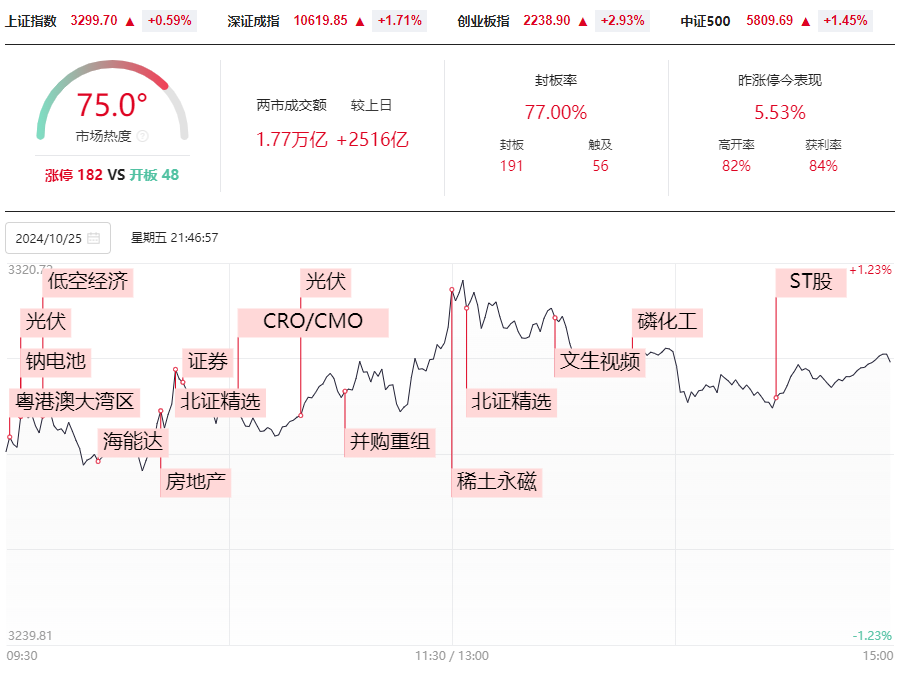Screen dimensions: 899x675
Task: Select the CRO/CMO sector marker
Action: pos(313,322)
